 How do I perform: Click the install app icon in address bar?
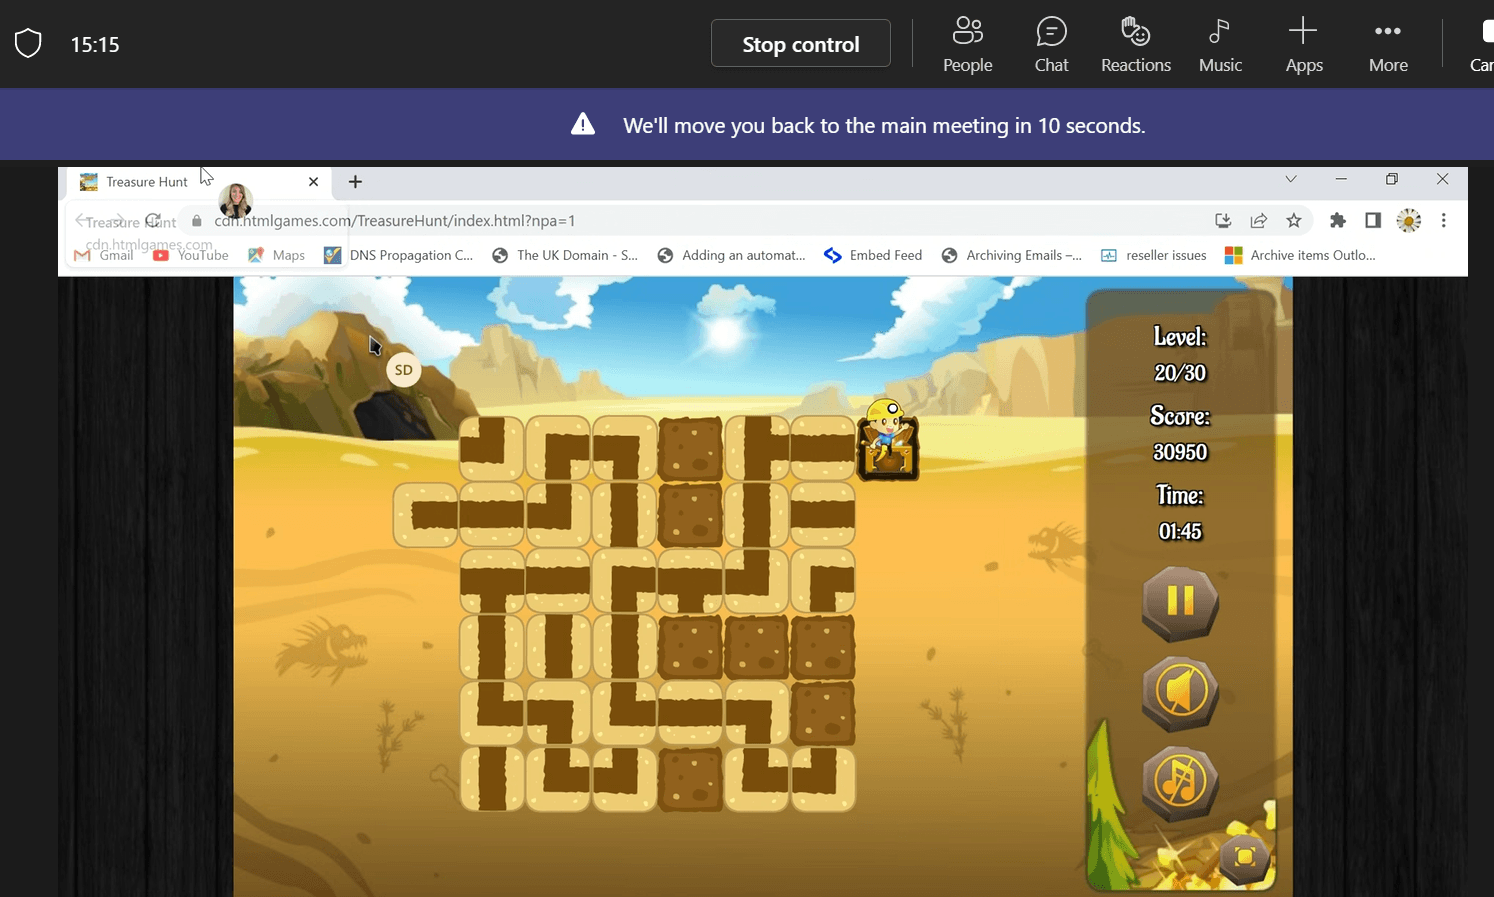(1223, 221)
